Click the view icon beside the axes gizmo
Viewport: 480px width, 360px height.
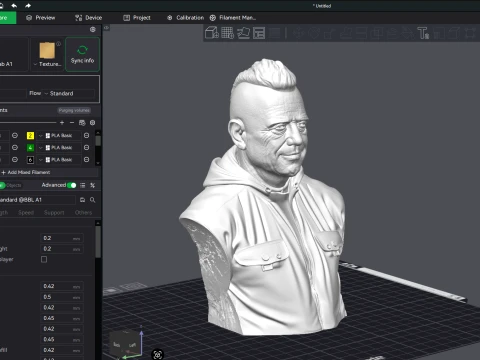[158, 354]
